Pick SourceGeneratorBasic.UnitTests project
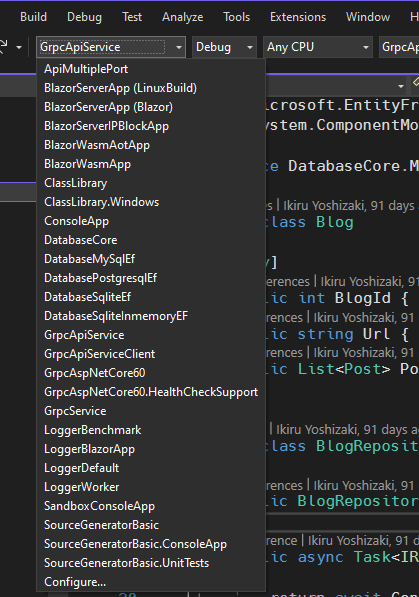The height and width of the screenshot is (597, 419). point(151,563)
